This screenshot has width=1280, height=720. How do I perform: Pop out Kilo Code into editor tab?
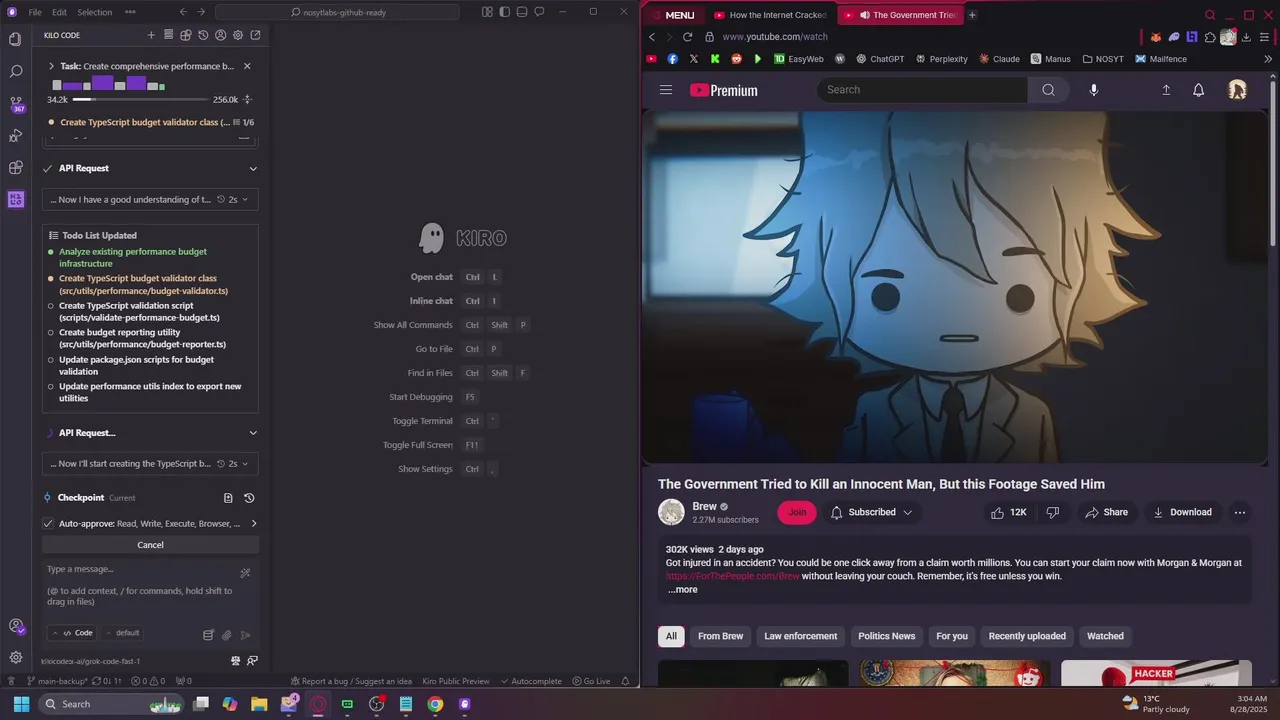coord(255,35)
